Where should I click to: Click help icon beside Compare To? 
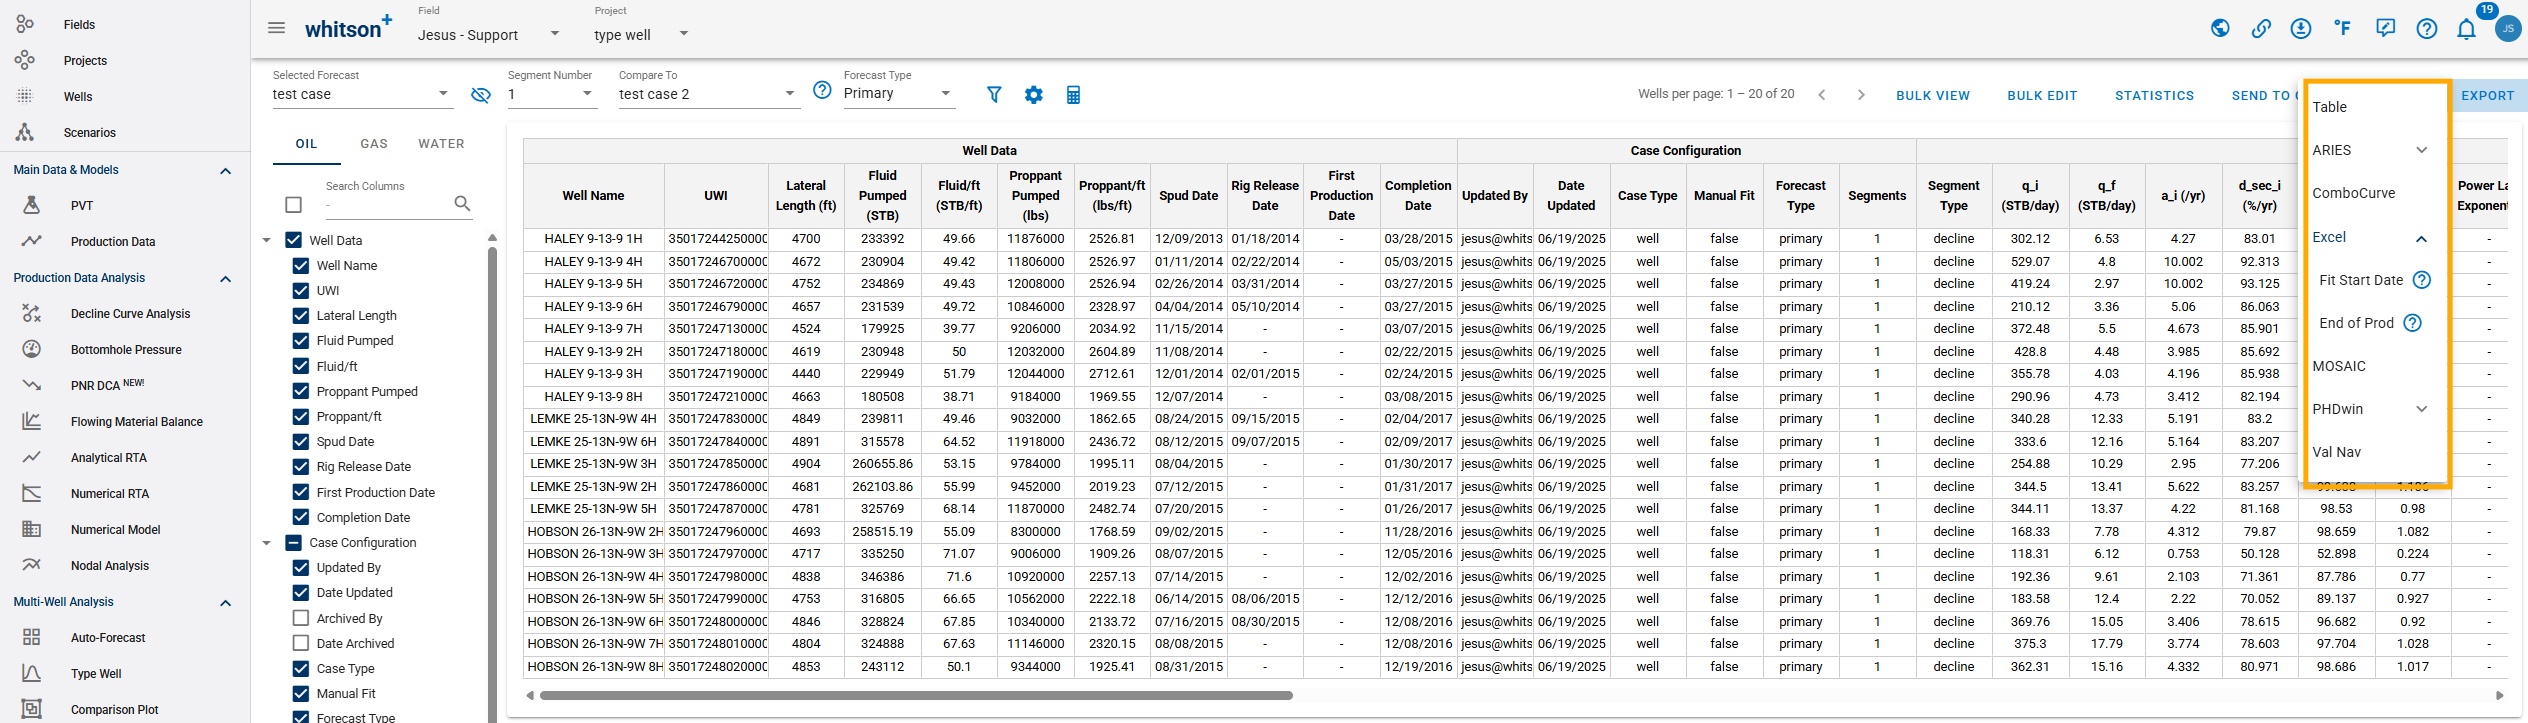pyautogui.click(x=822, y=90)
